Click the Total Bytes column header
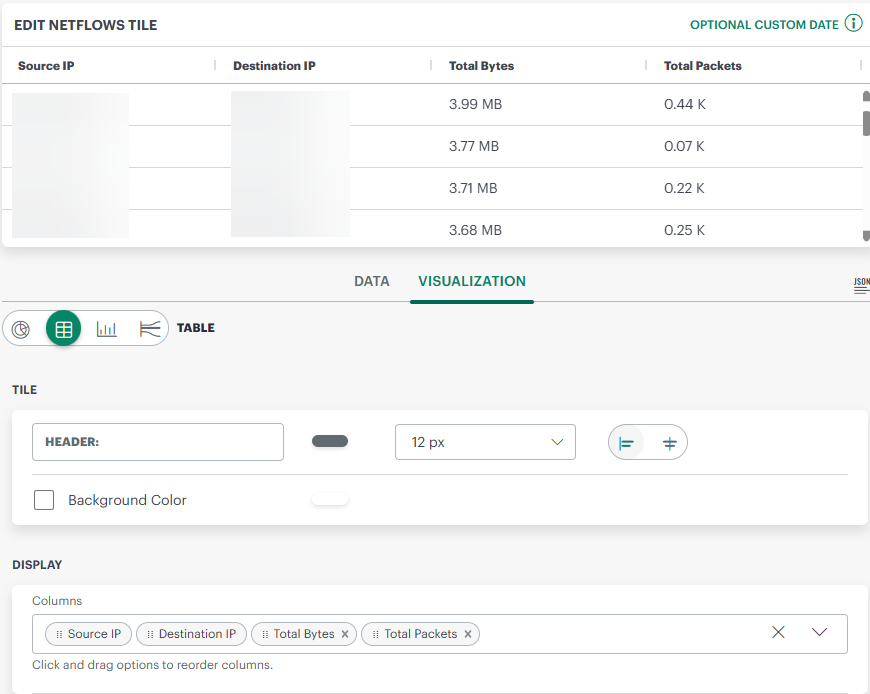870x694 pixels. tap(481, 66)
